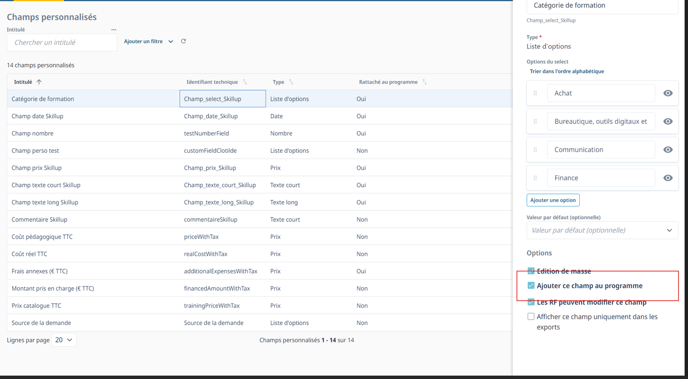This screenshot has height=379, width=688.
Task: Click the Chercher un intitulé search field
Action: (x=62, y=43)
